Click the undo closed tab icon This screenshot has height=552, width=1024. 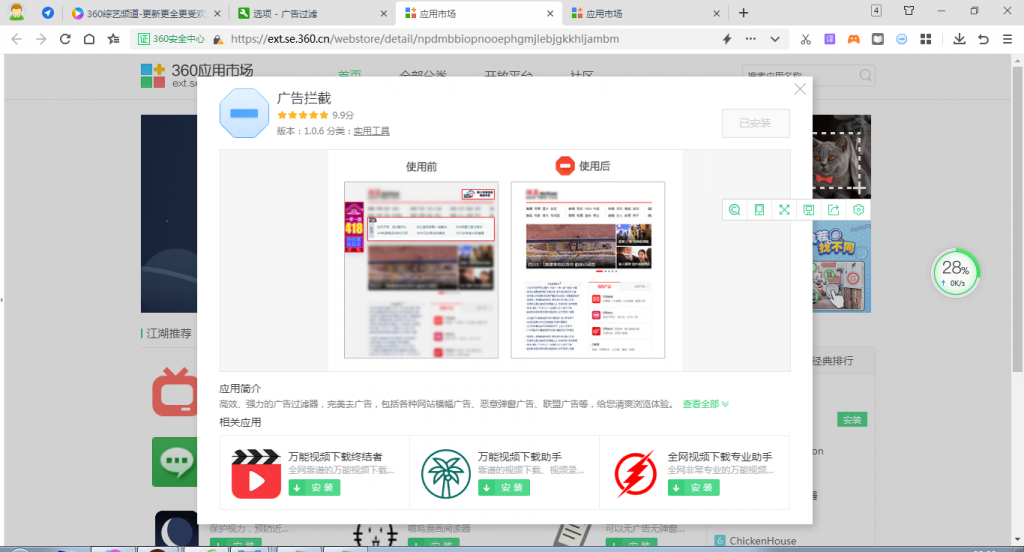[x=984, y=39]
